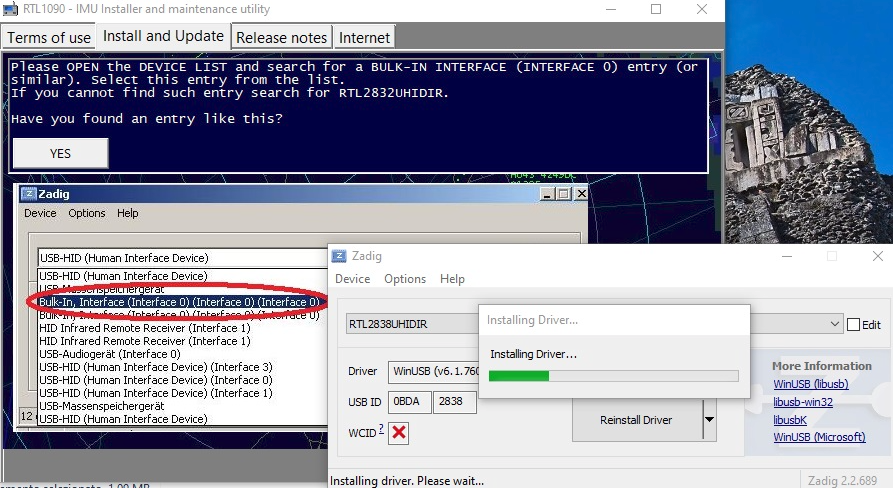The width and height of the screenshot is (893, 488).
Task: Open Device menu in embedded Zadig window
Action: [40, 213]
